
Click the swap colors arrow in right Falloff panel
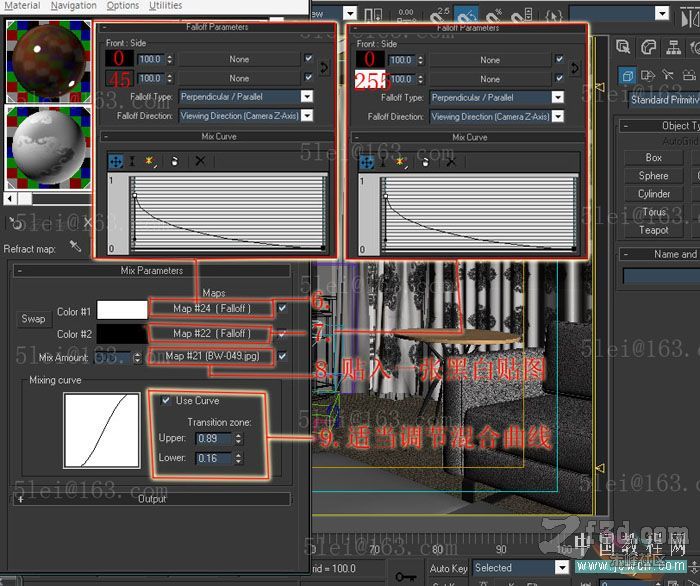(574, 68)
